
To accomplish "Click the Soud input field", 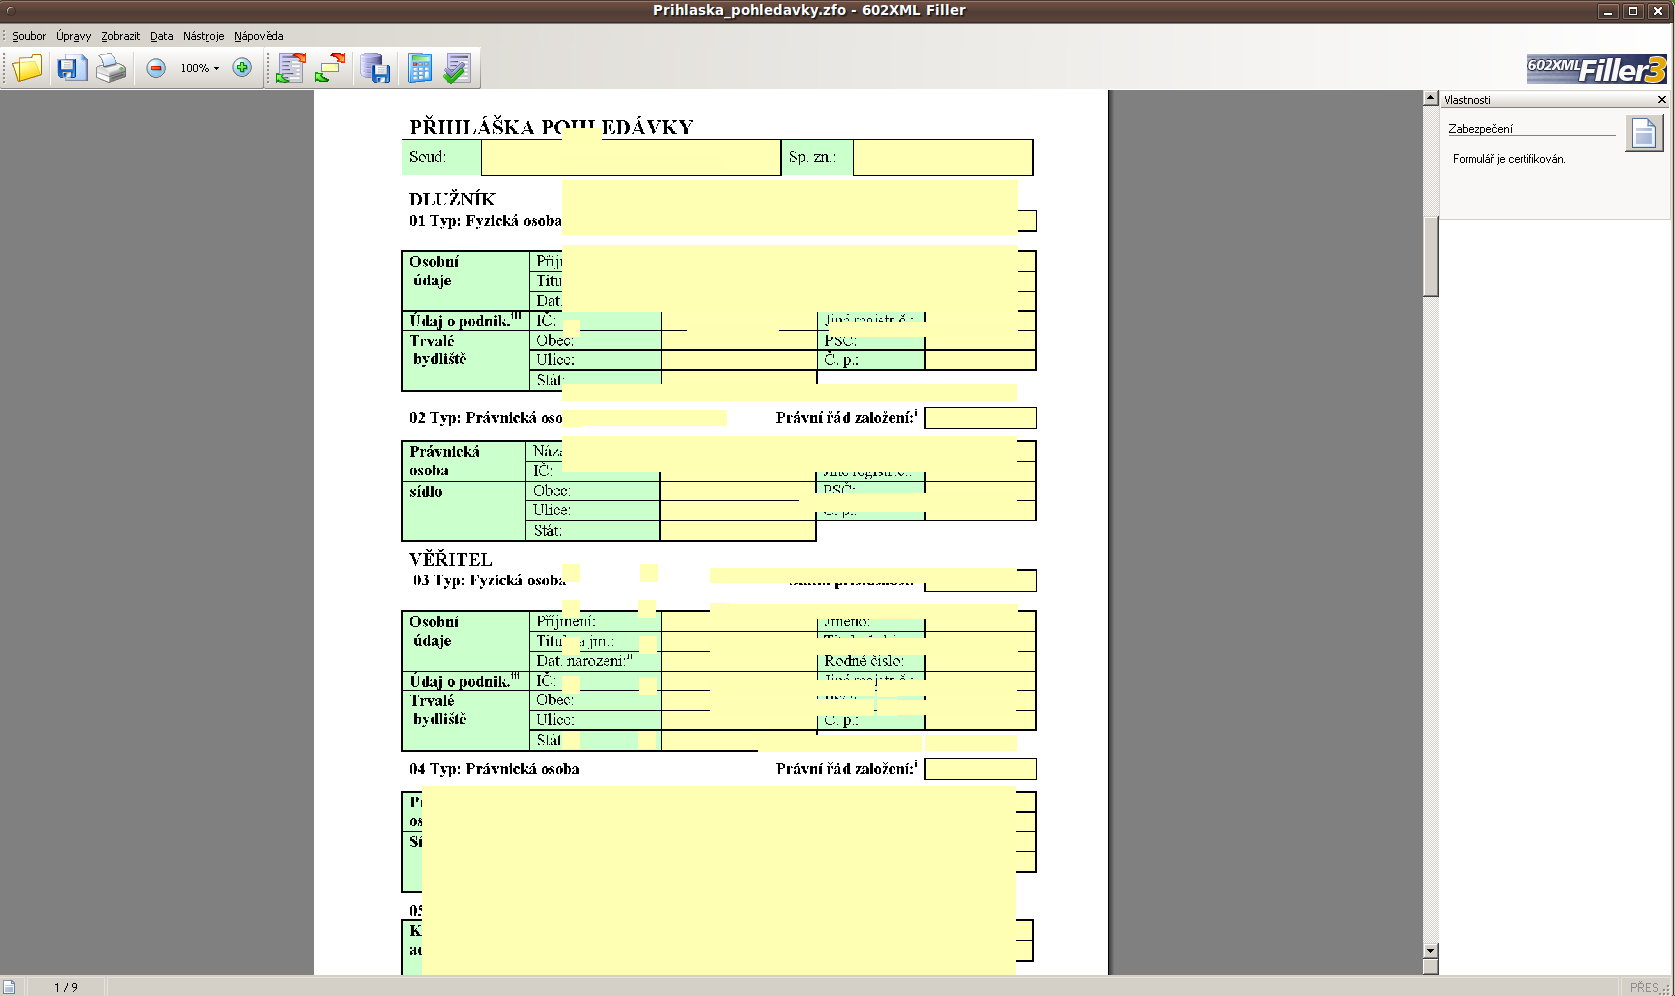I will (631, 158).
